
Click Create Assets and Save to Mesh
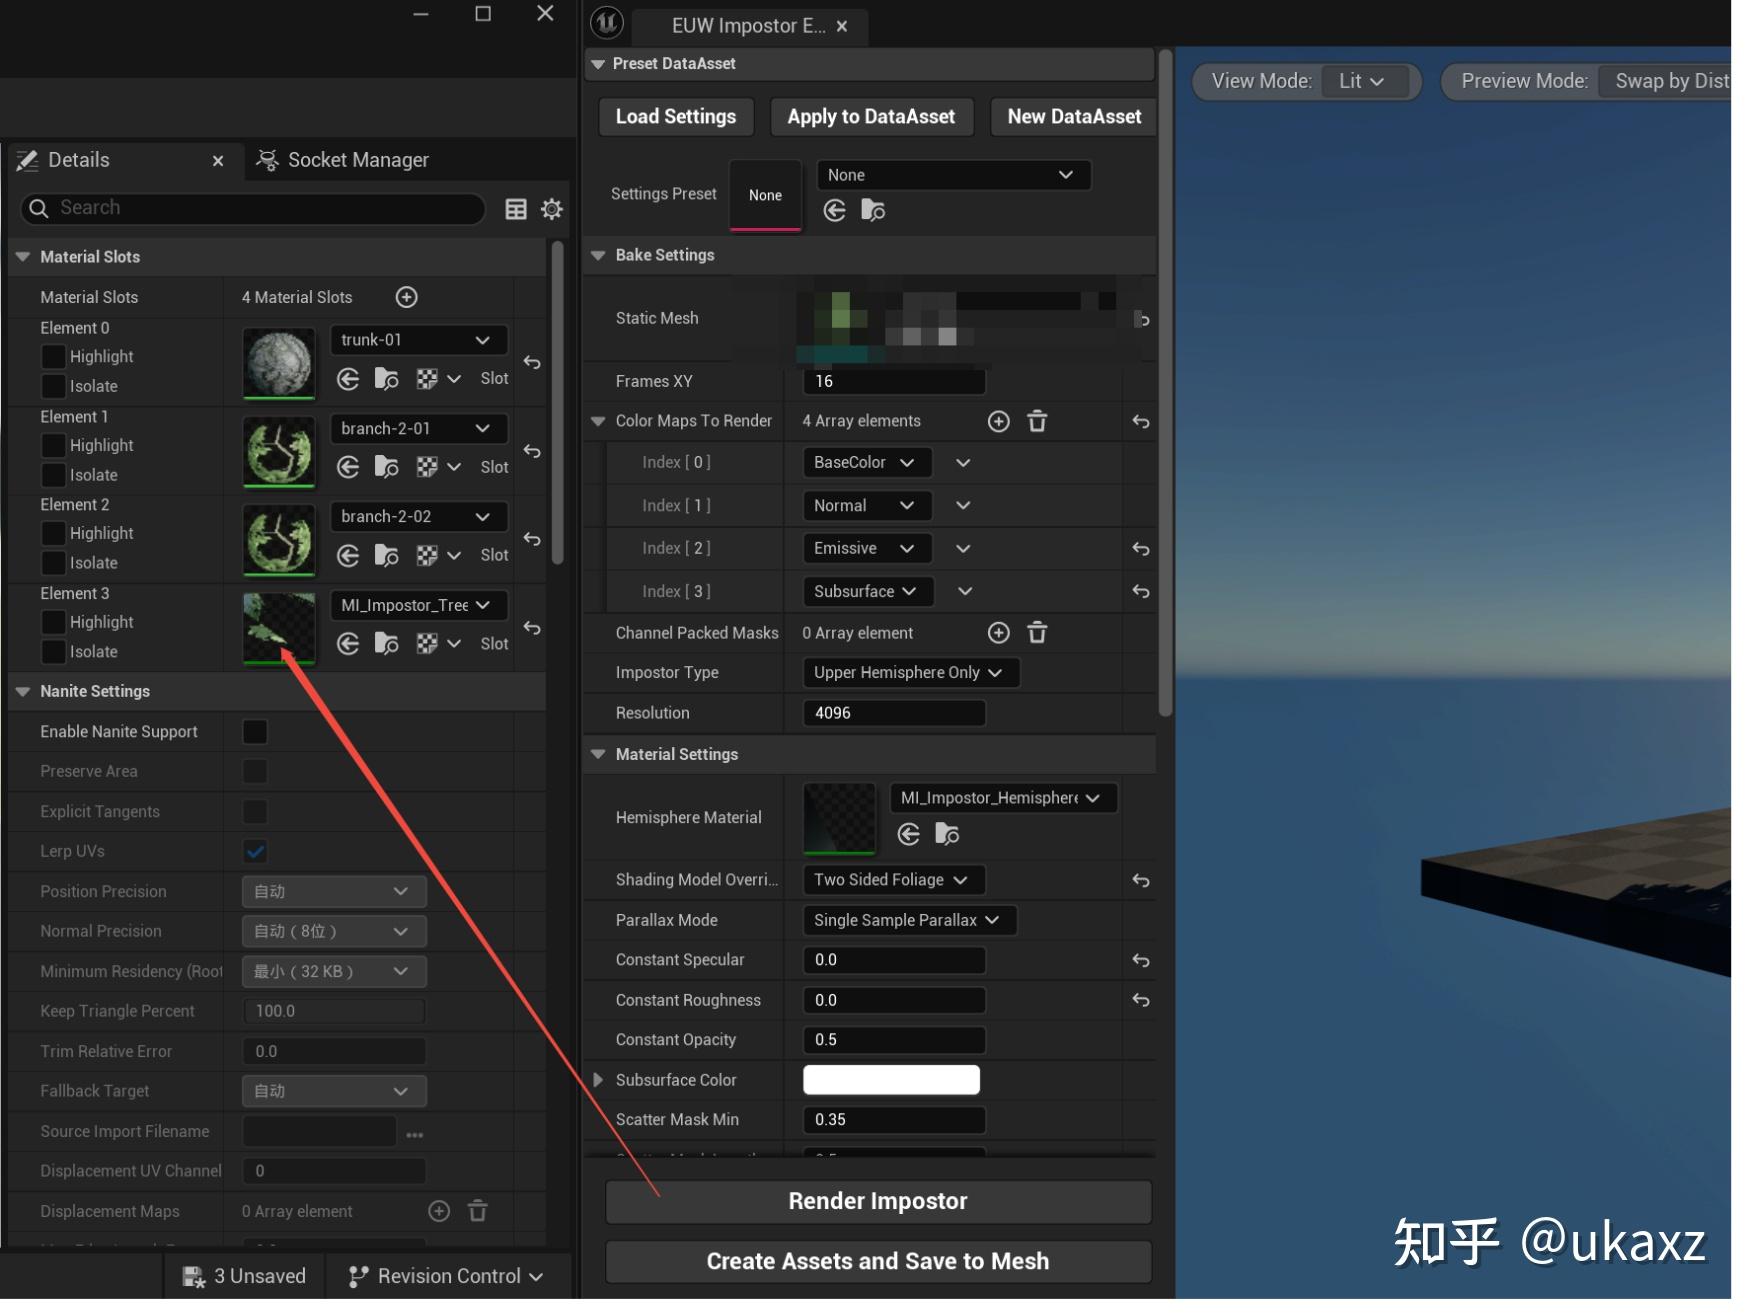click(x=877, y=1261)
